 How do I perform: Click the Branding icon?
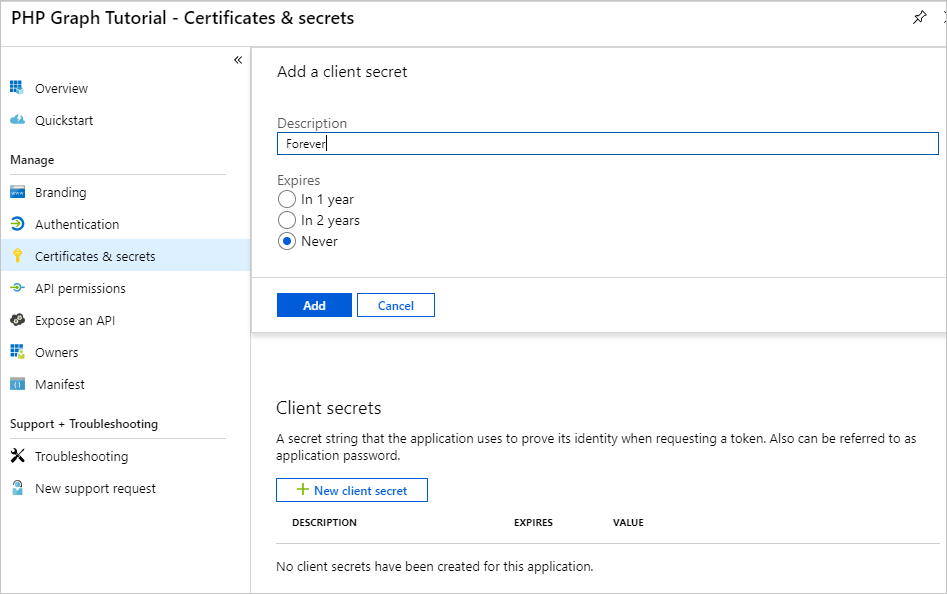[x=17, y=192]
